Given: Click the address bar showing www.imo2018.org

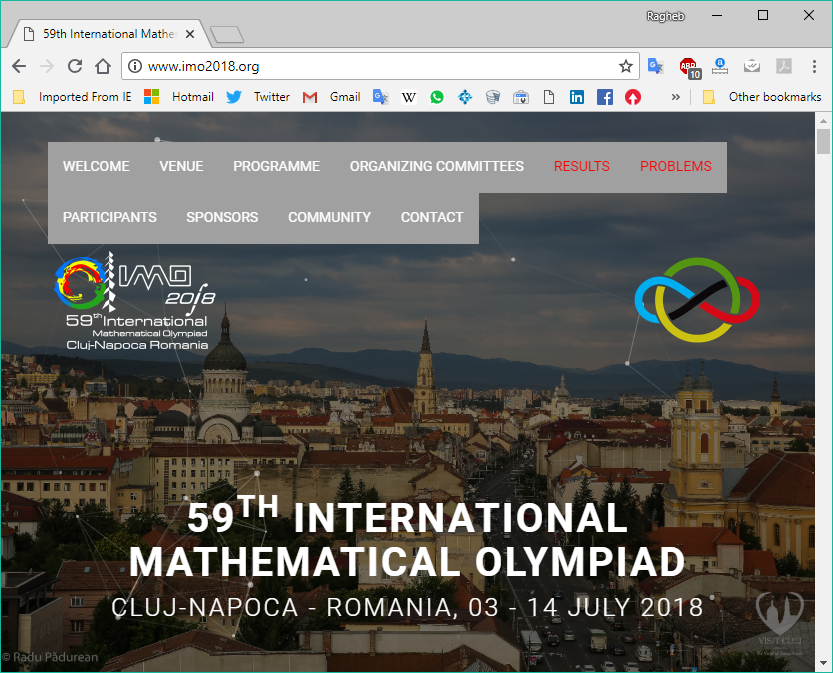Looking at the screenshot, I should [380, 67].
